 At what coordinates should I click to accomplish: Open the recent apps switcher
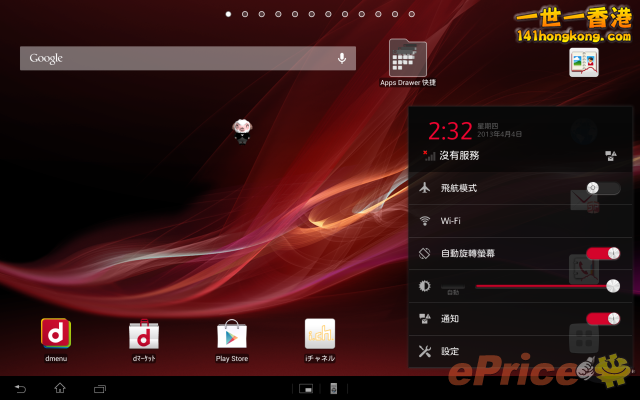[x=99, y=388]
